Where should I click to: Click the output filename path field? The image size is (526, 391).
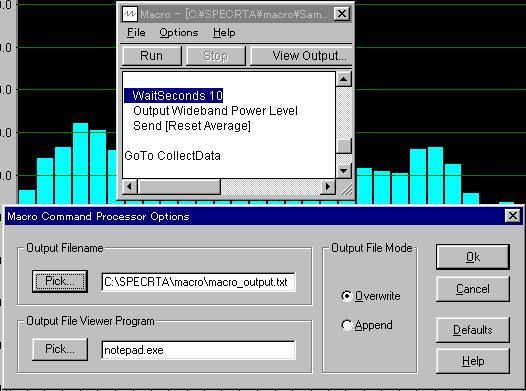(198, 282)
